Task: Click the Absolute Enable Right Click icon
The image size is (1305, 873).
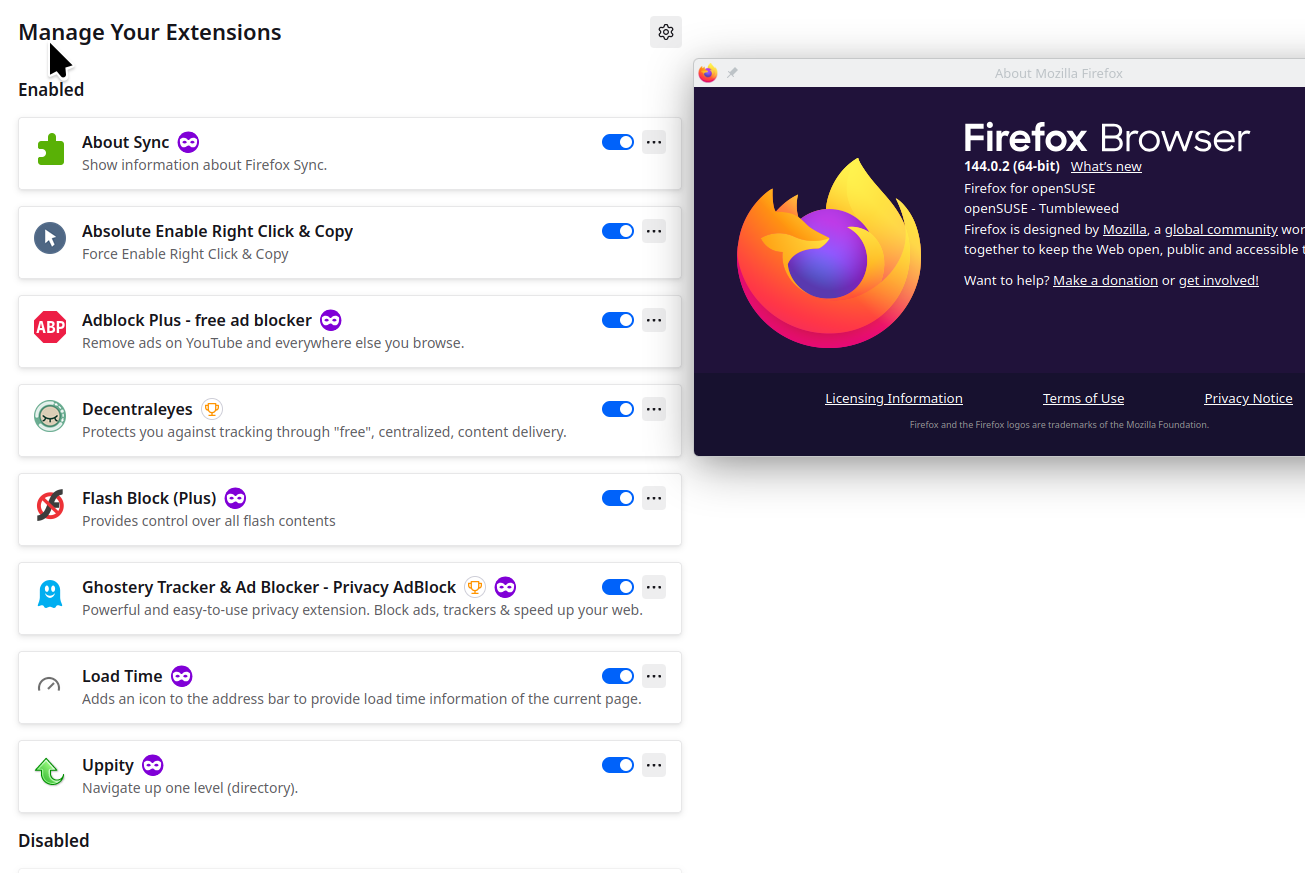Action: click(x=50, y=238)
